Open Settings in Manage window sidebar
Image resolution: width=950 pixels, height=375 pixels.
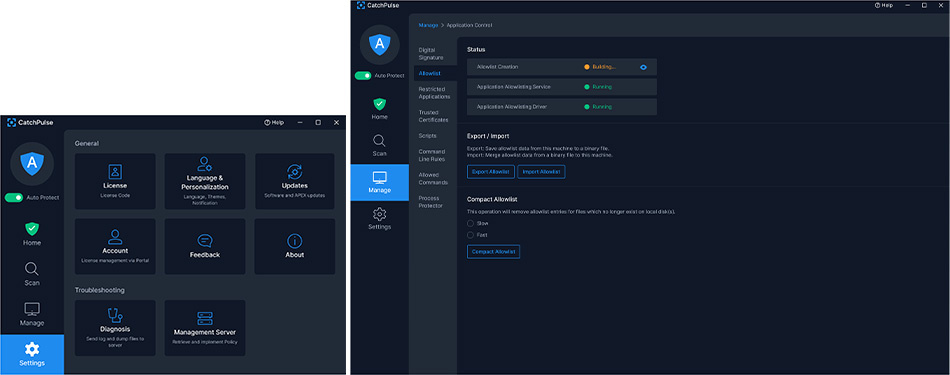tap(380, 219)
